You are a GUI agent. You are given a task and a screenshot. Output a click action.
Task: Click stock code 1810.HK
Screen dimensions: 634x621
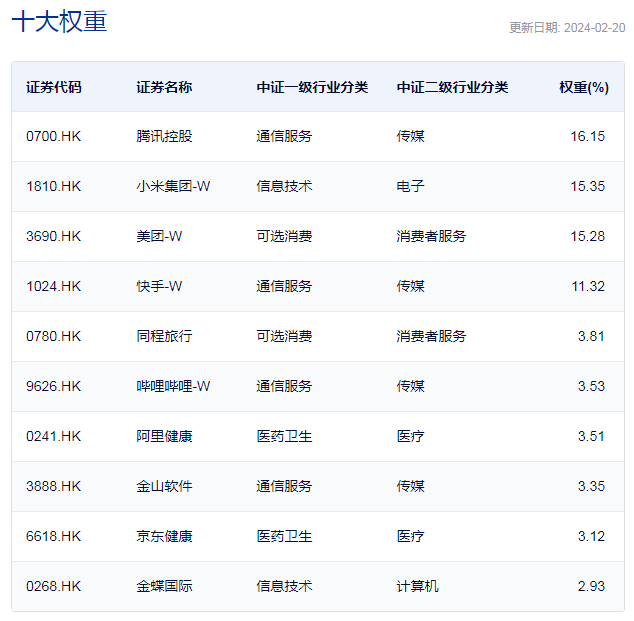(53, 186)
